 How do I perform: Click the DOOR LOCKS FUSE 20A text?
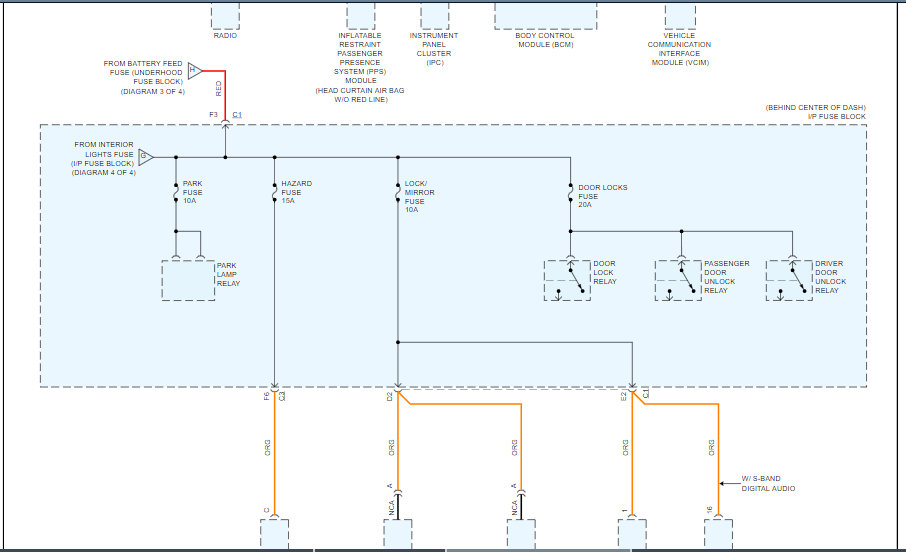coord(603,196)
